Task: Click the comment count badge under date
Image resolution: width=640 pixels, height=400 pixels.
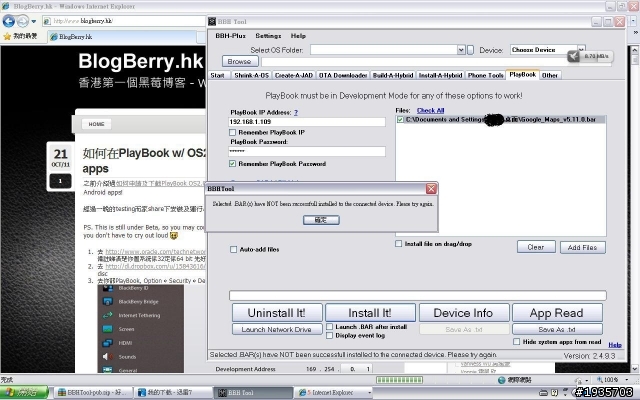Action: (x=60, y=181)
